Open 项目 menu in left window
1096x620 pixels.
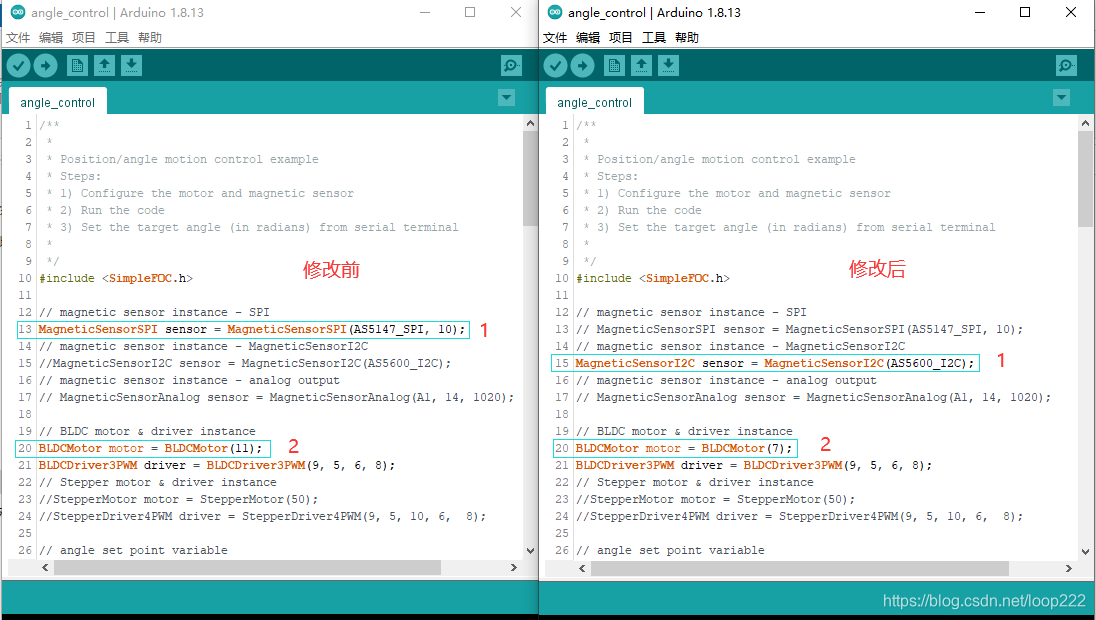(x=84, y=38)
